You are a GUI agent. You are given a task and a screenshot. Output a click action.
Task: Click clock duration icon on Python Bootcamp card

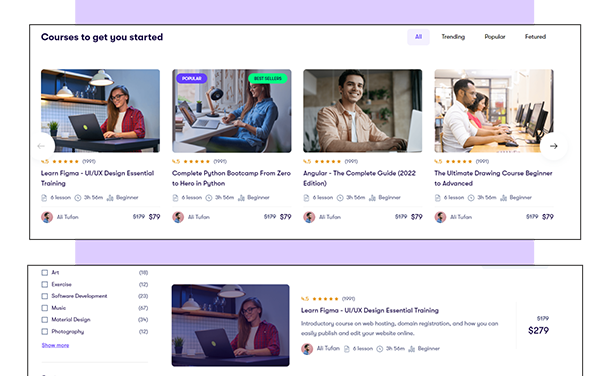point(209,198)
